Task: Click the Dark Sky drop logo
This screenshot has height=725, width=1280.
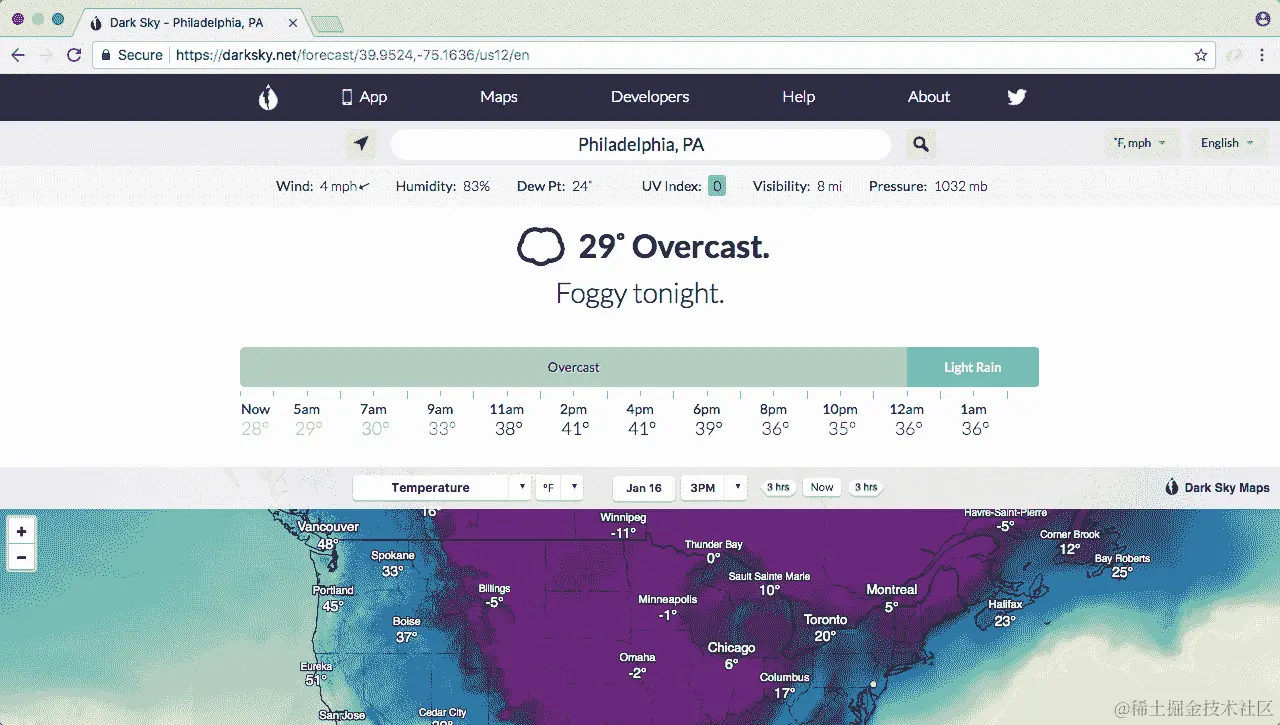Action: click(x=267, y=97)
